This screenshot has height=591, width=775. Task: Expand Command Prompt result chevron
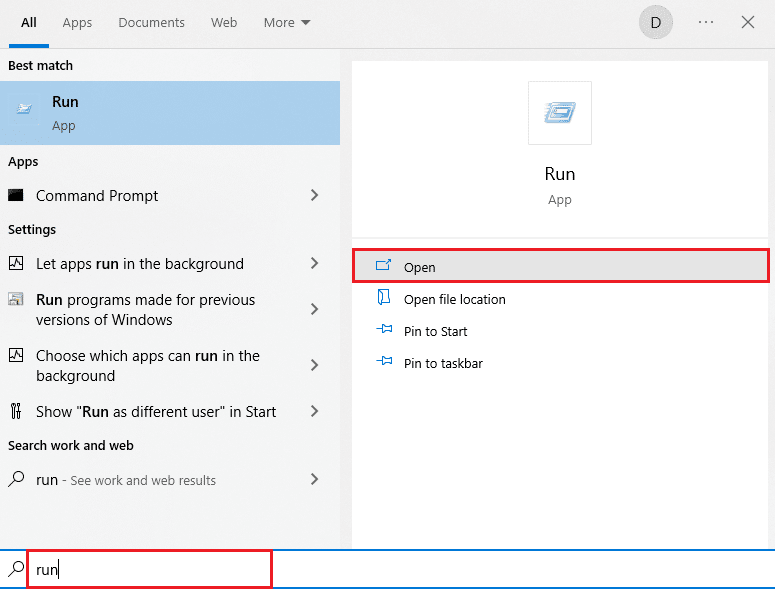(314, 196)
